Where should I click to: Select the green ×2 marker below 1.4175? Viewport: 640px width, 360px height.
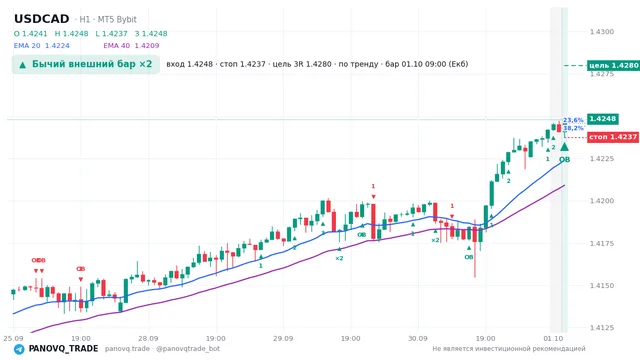point(339,258)
